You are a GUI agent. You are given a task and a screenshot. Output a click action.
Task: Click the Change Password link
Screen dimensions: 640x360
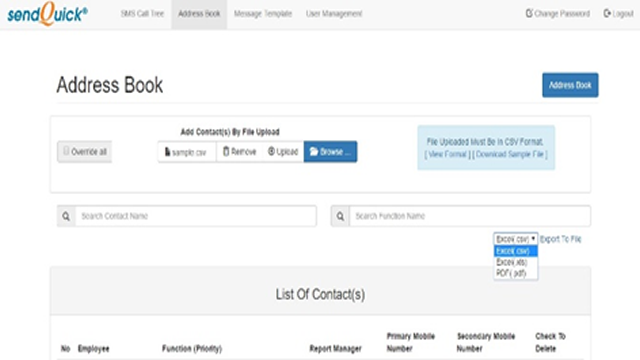click(x=558, y=13)
